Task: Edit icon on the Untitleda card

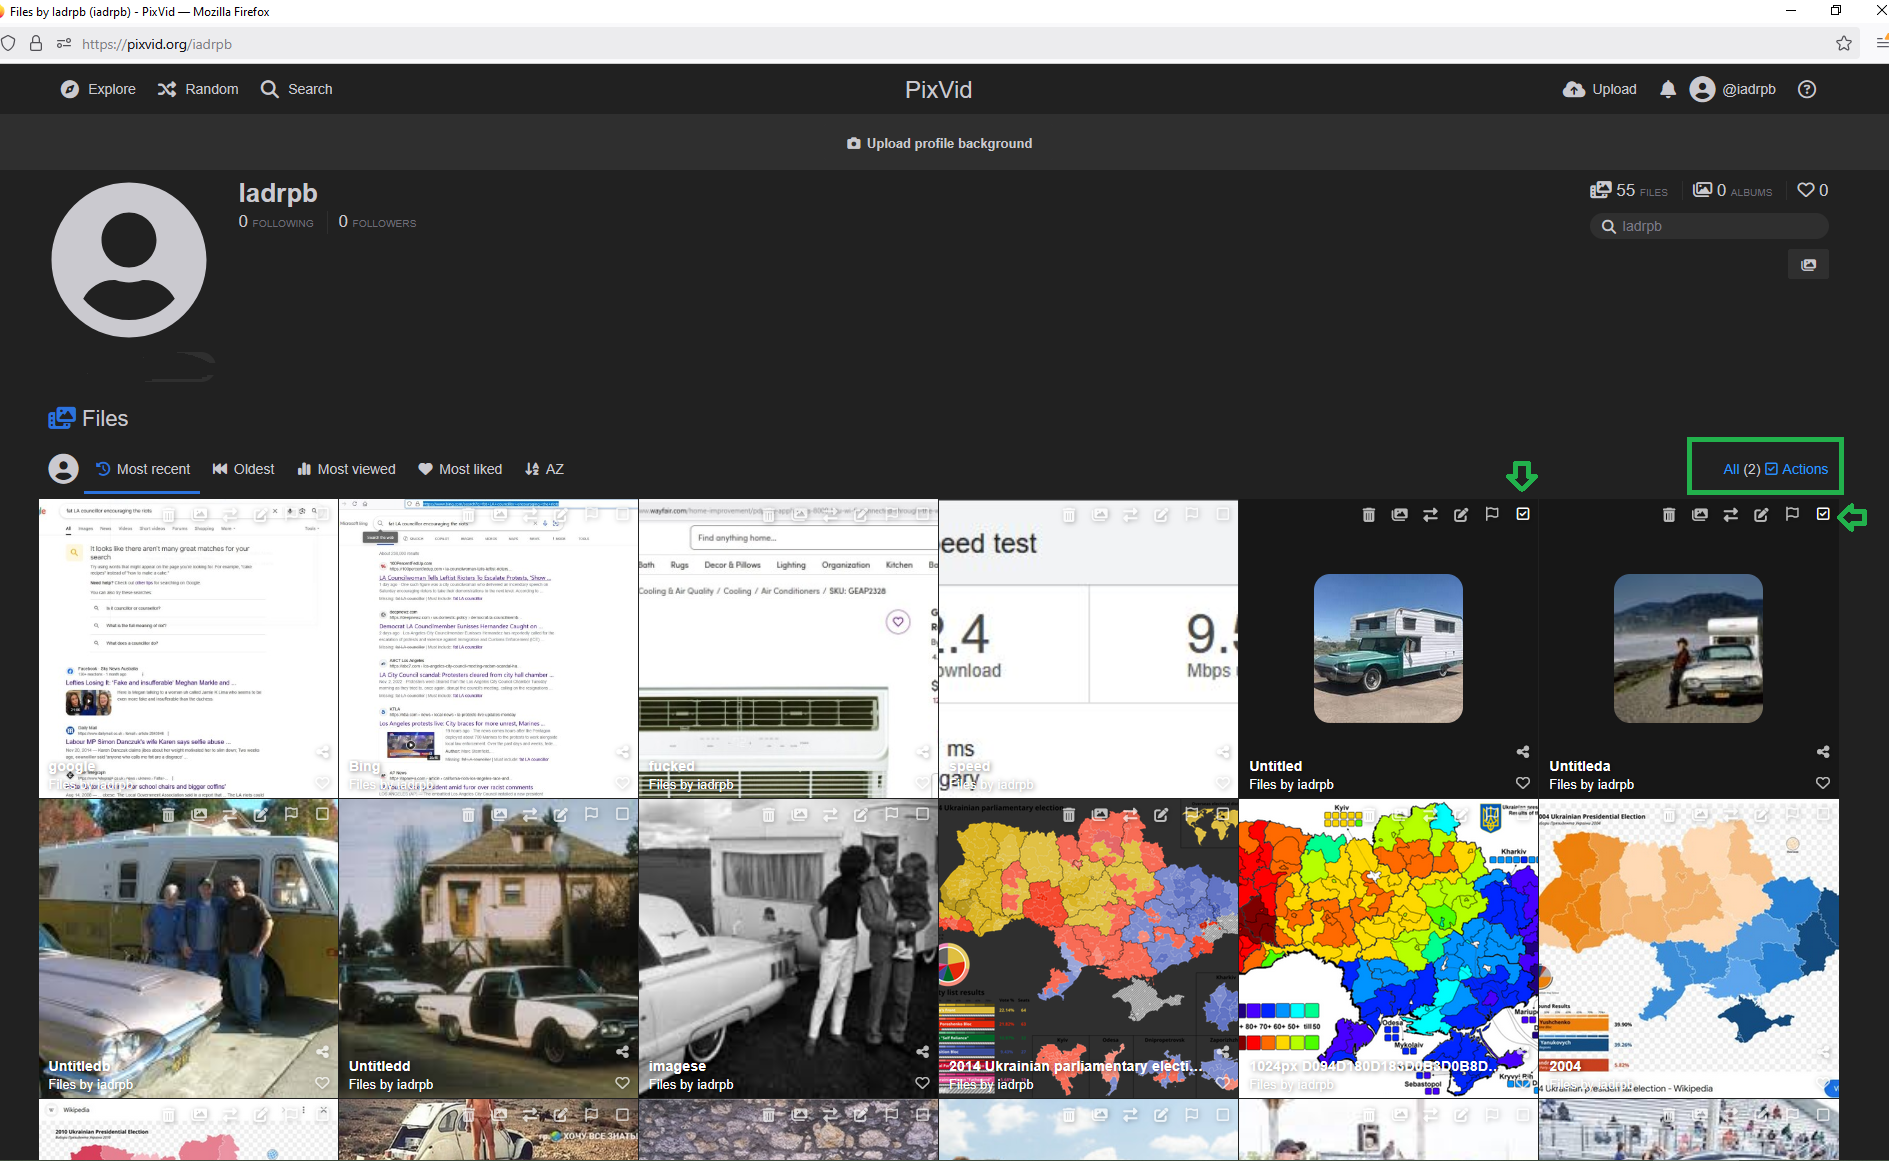Action: tap(1761, 514)
